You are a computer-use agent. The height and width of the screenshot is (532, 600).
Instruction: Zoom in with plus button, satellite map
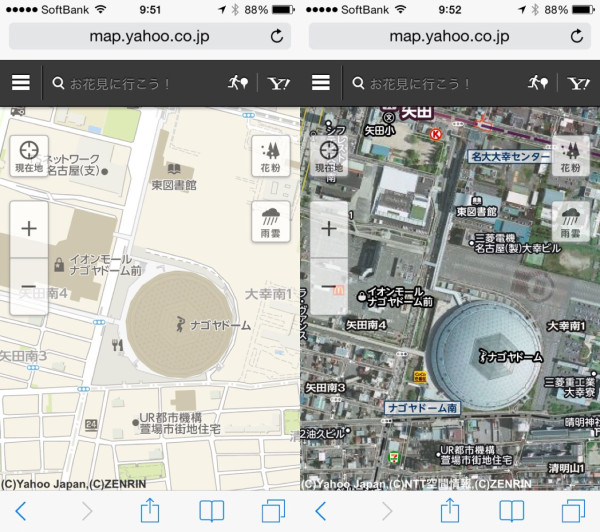[329, 229]
